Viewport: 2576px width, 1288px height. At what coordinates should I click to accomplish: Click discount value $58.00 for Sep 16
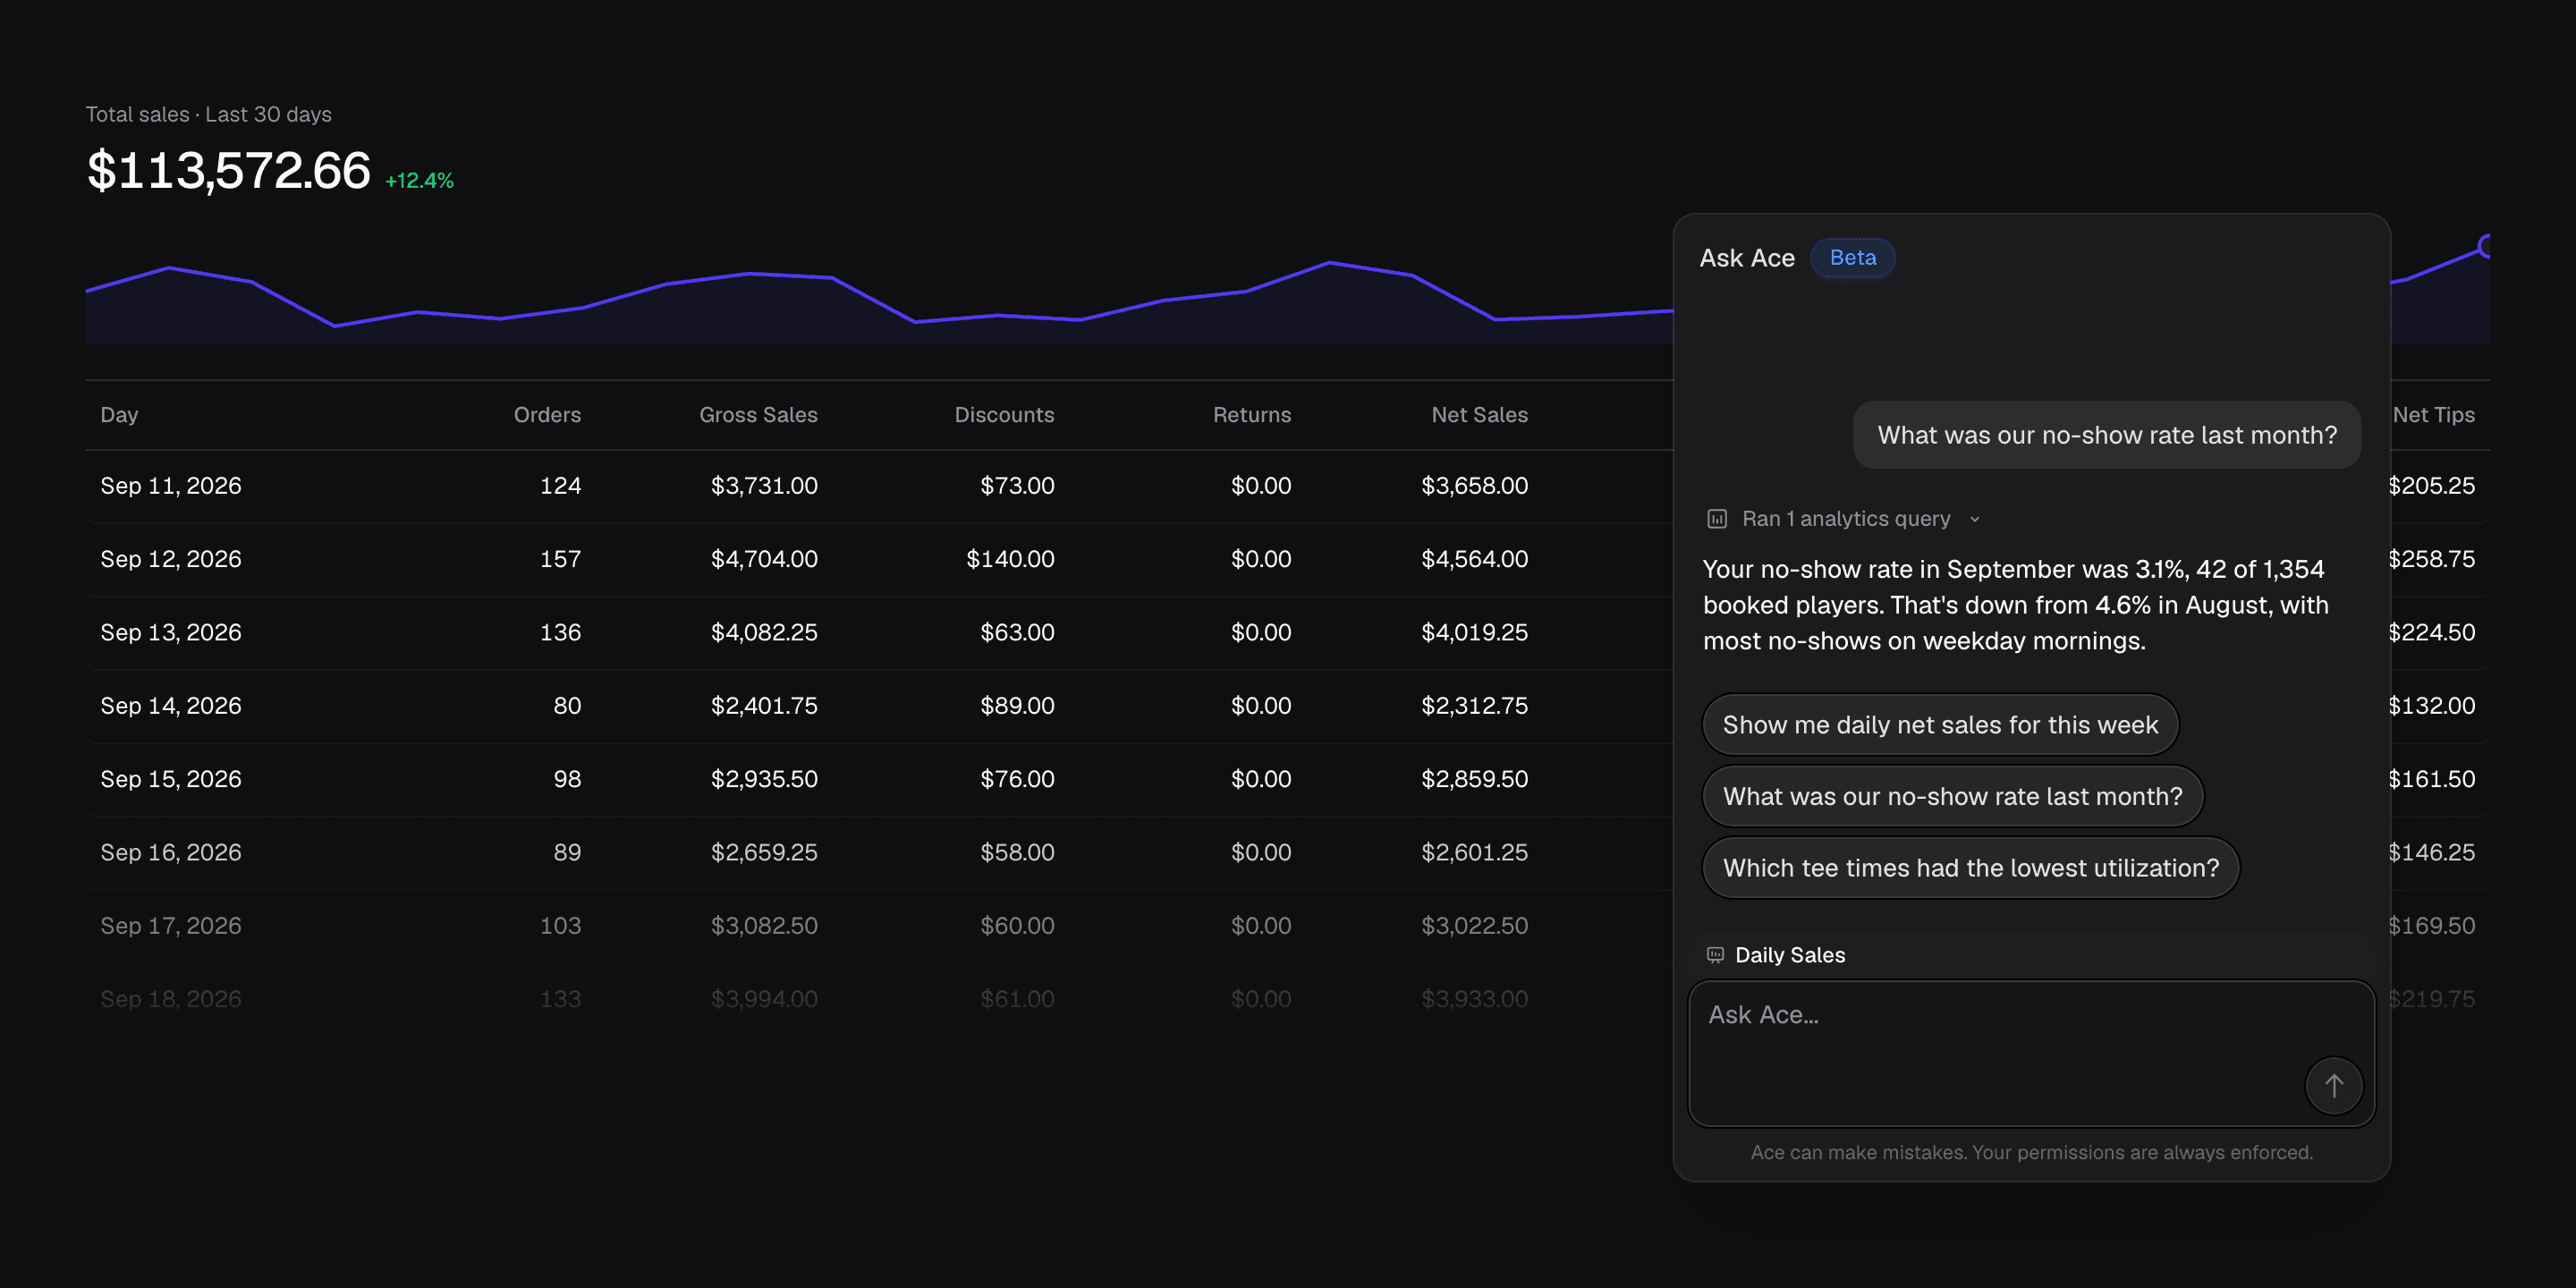[x=1017, y=852]
